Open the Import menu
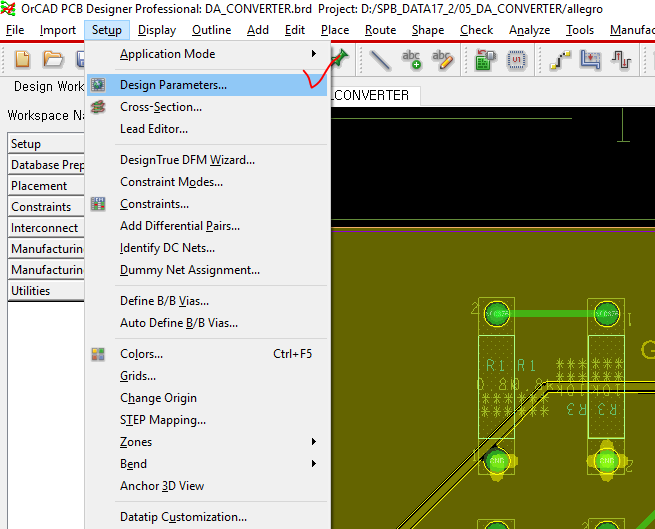655x529 pixels. click(x=58, y=30)
